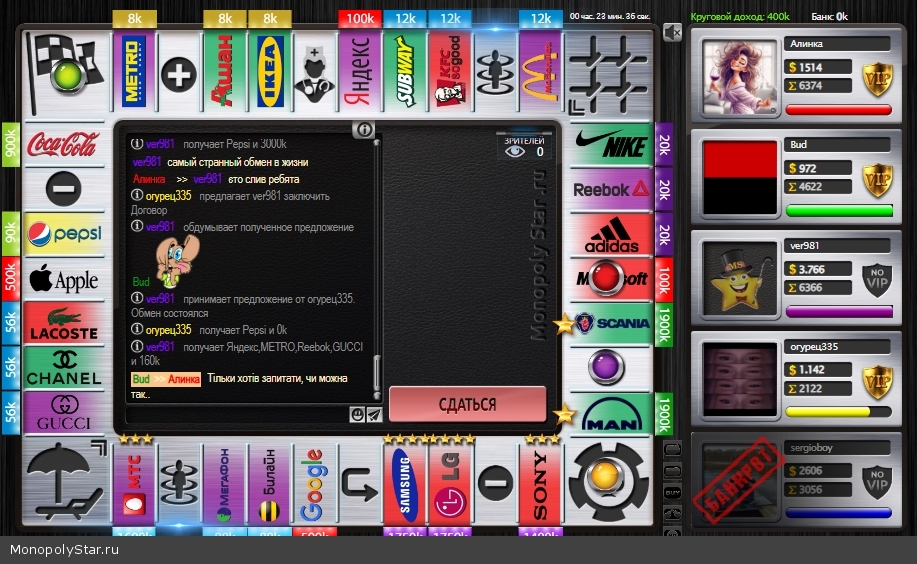
Task: Select the adidas property cell
Action: (611, 234)
